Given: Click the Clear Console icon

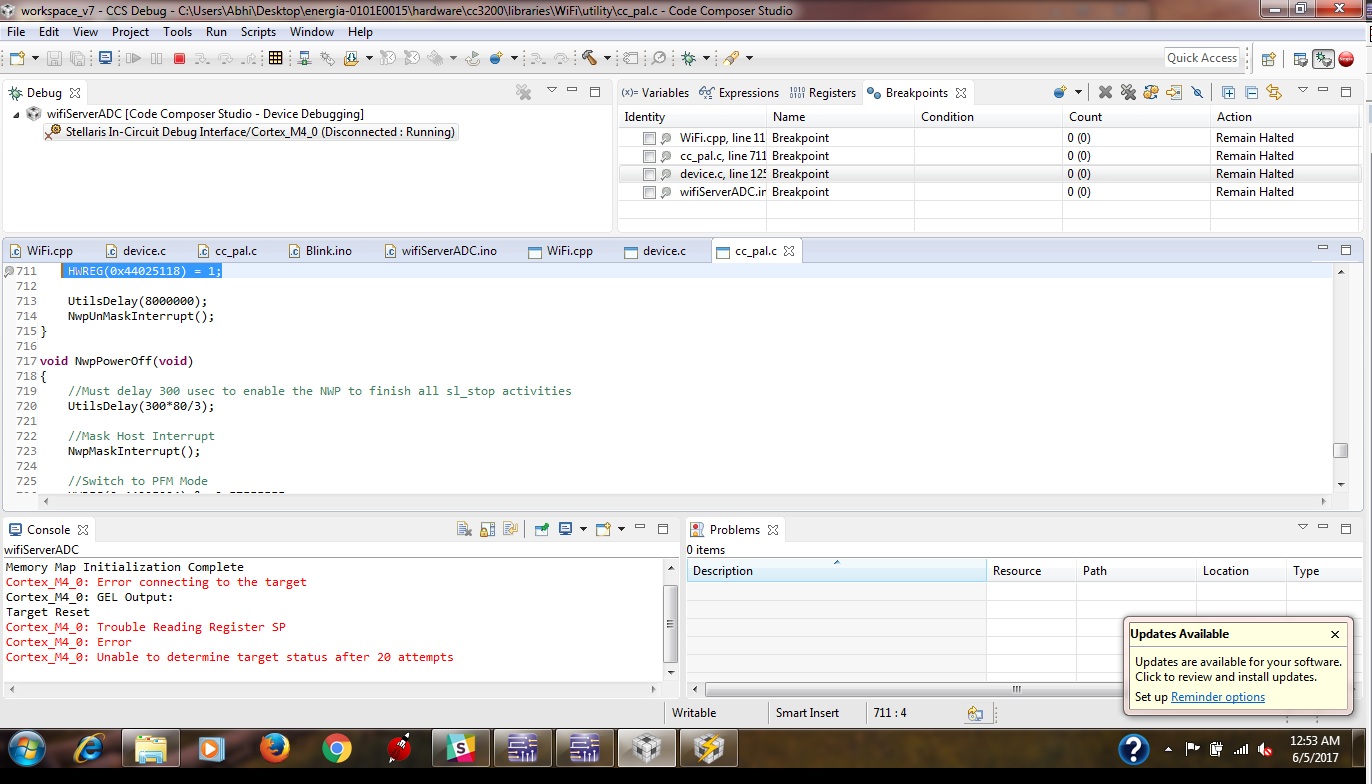Looking at the screenshot, I should coord(464,530).
